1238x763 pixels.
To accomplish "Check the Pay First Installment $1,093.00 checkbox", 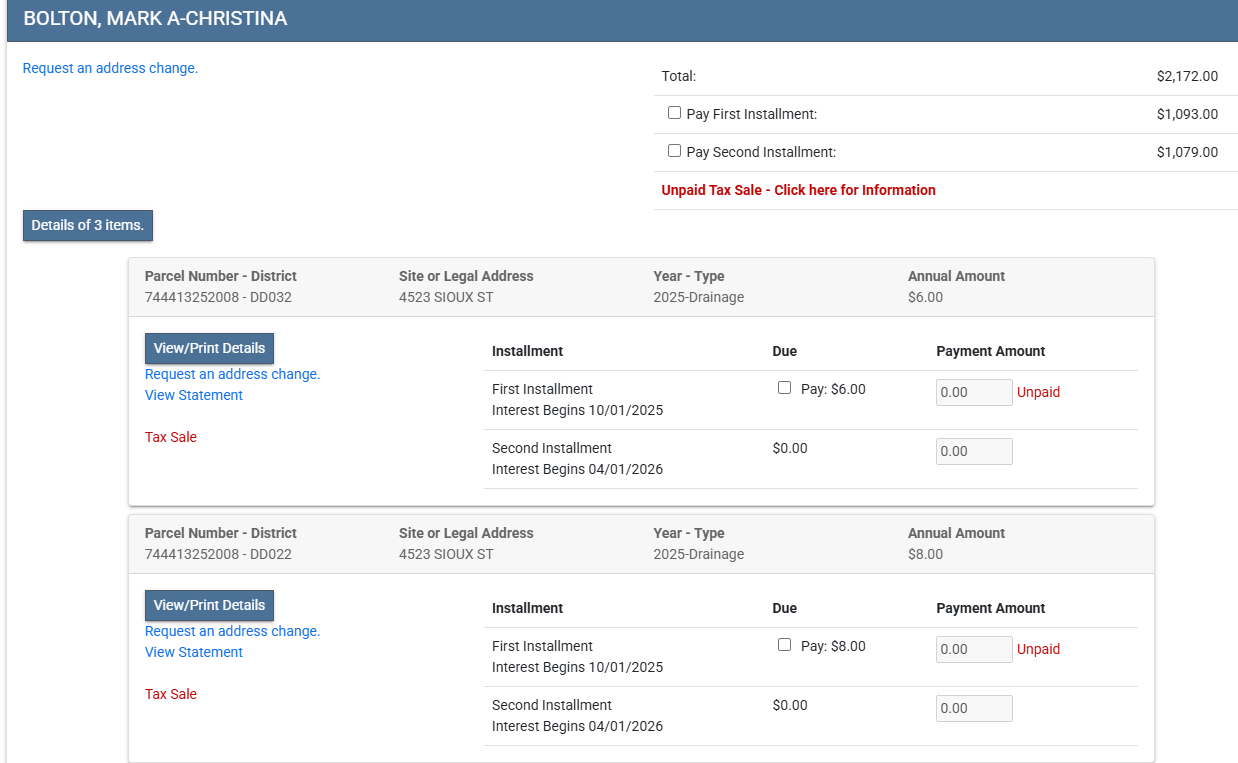I will (675, 113).
